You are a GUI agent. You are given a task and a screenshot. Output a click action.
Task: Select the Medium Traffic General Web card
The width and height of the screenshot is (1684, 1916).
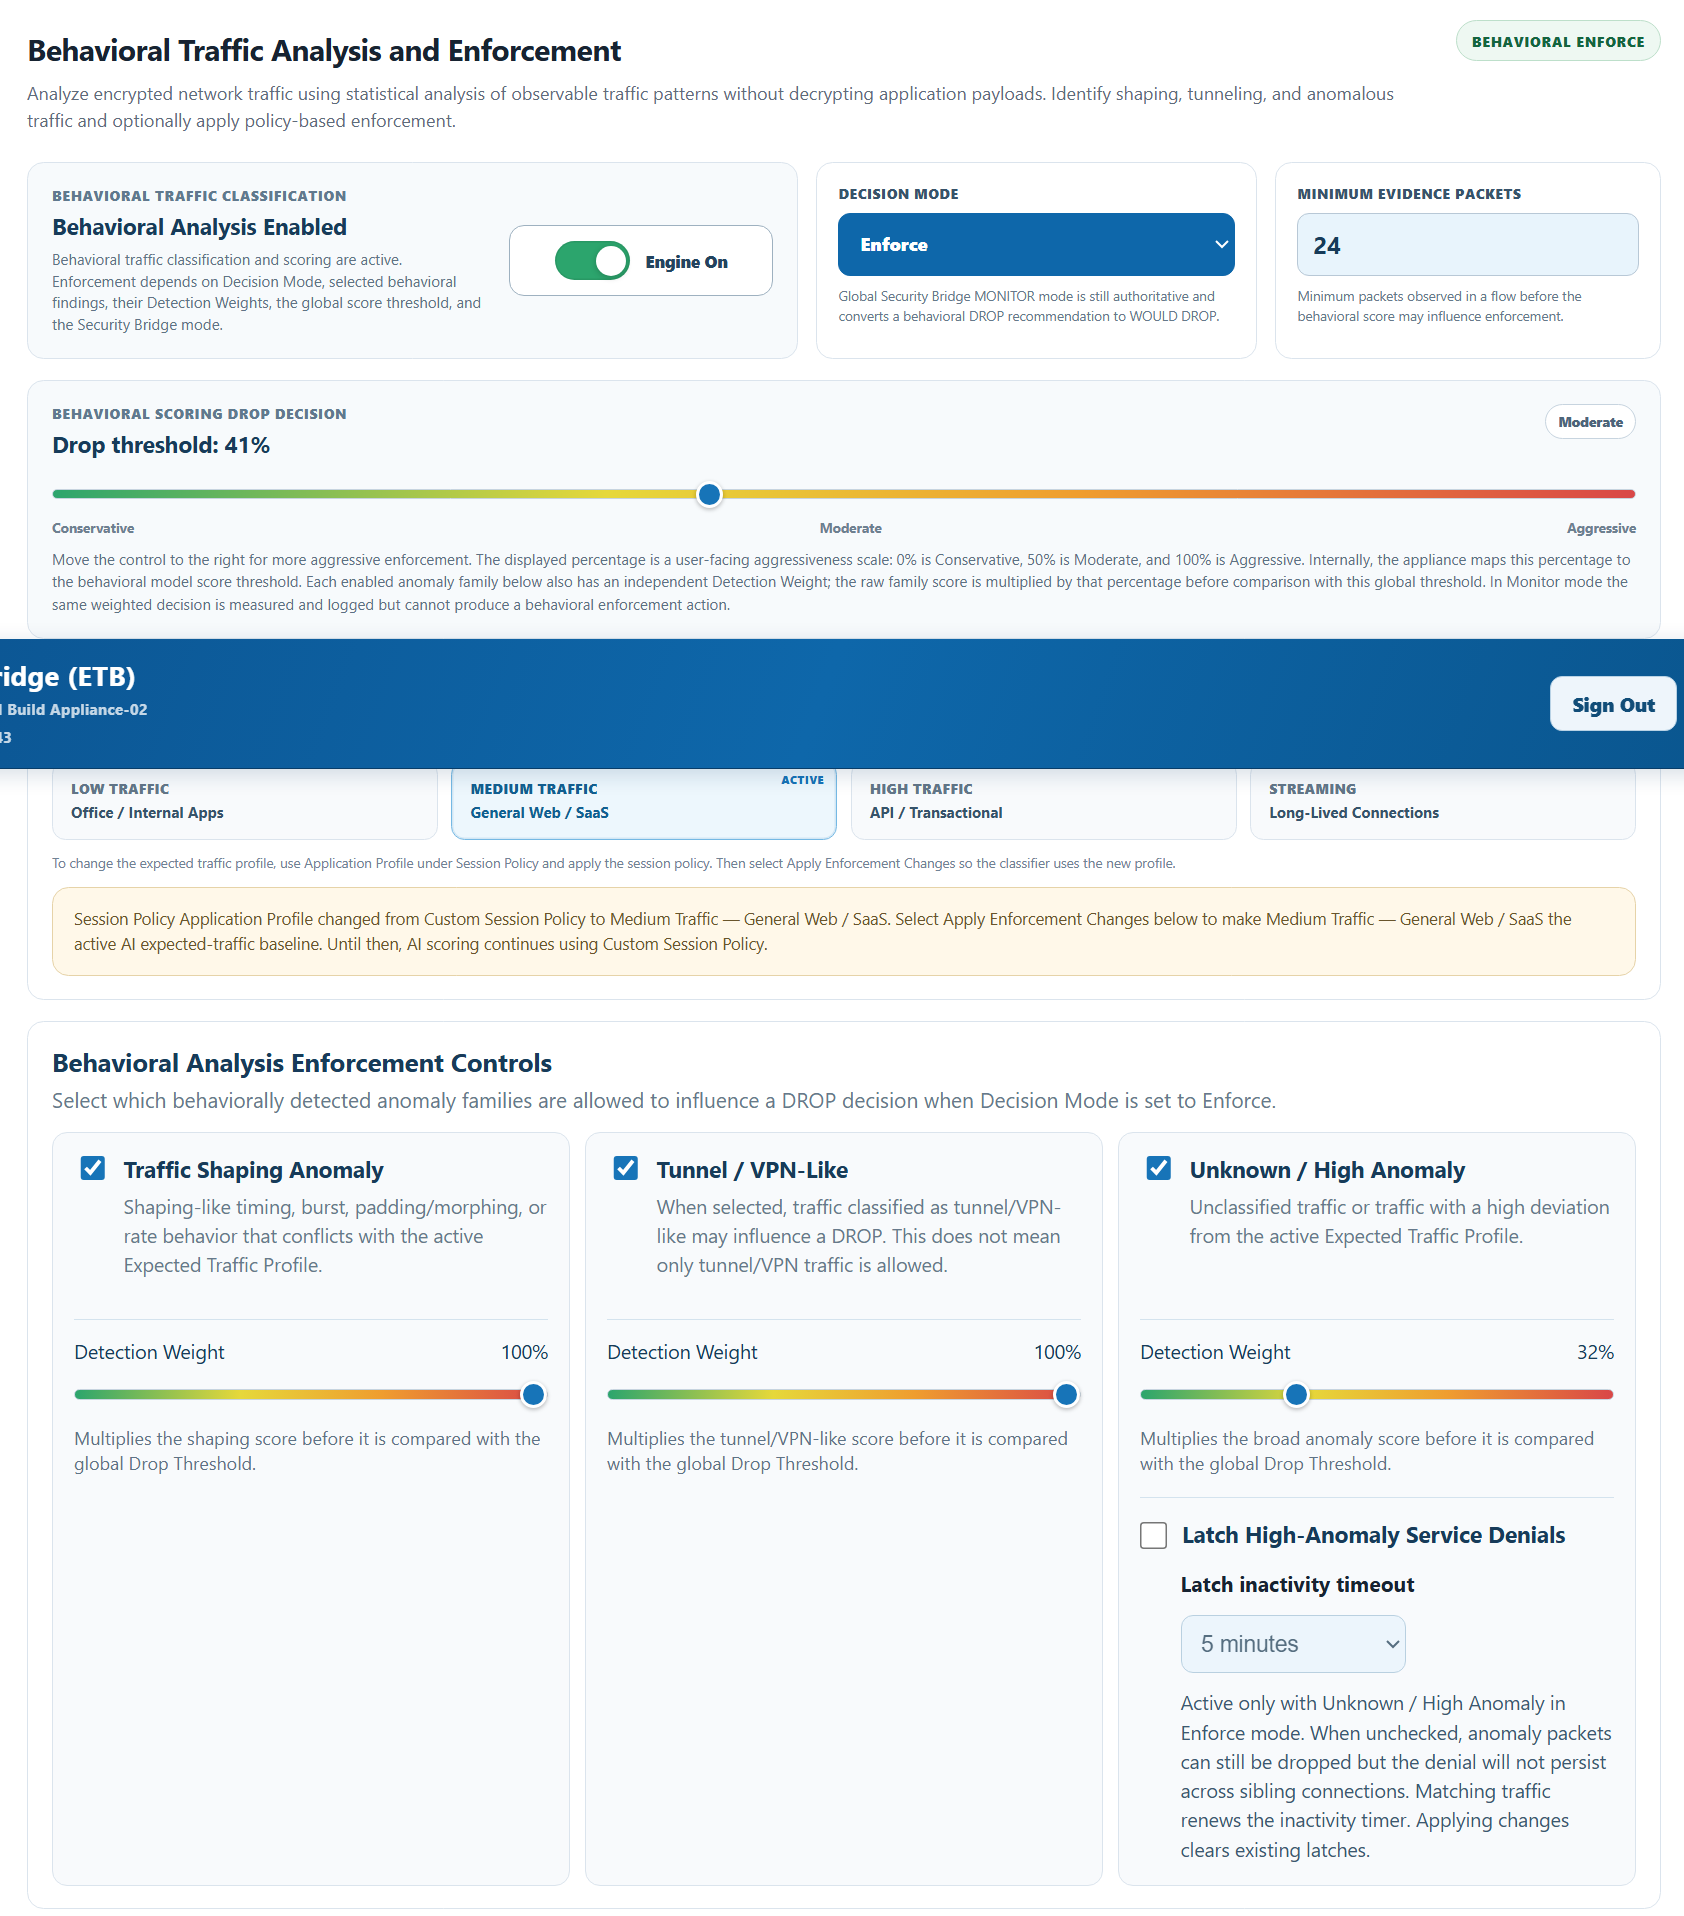[x=644, y=802]
